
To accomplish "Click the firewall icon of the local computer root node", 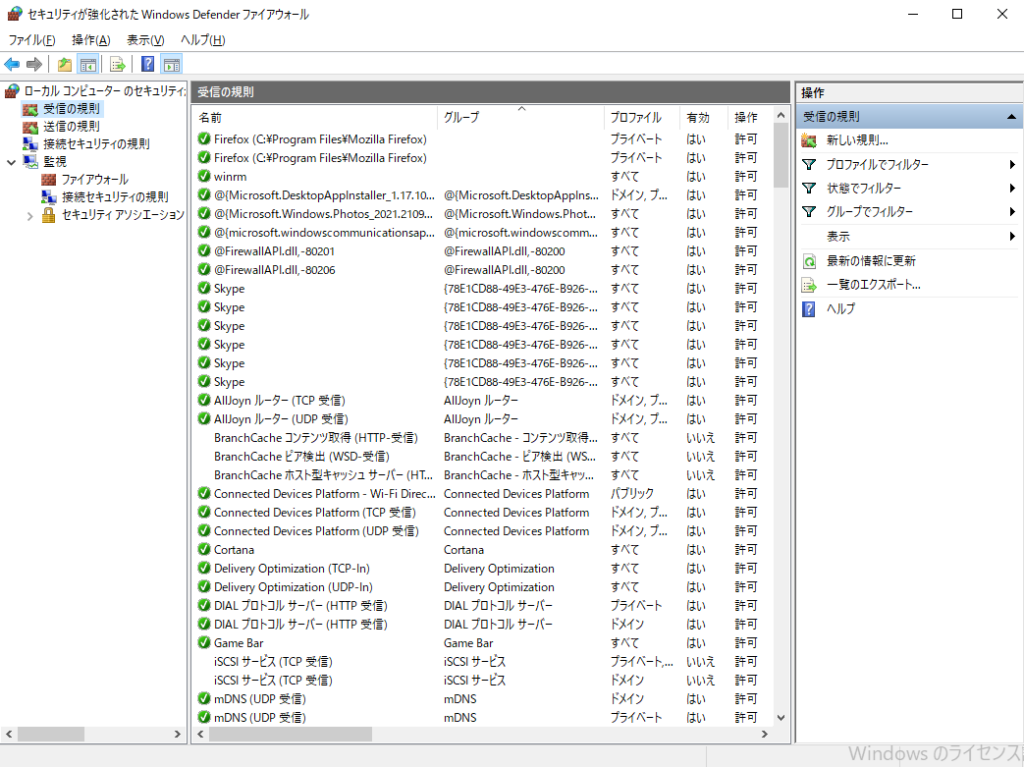I will pos(12,91).
